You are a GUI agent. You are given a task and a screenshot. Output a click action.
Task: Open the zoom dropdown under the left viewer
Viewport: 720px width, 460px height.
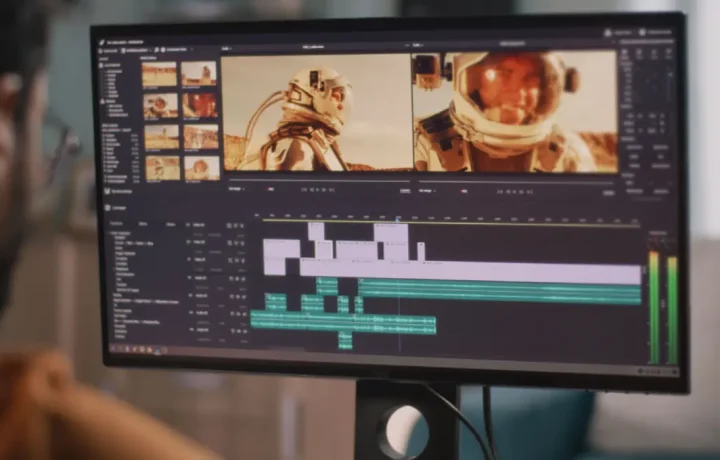(236, 189)
